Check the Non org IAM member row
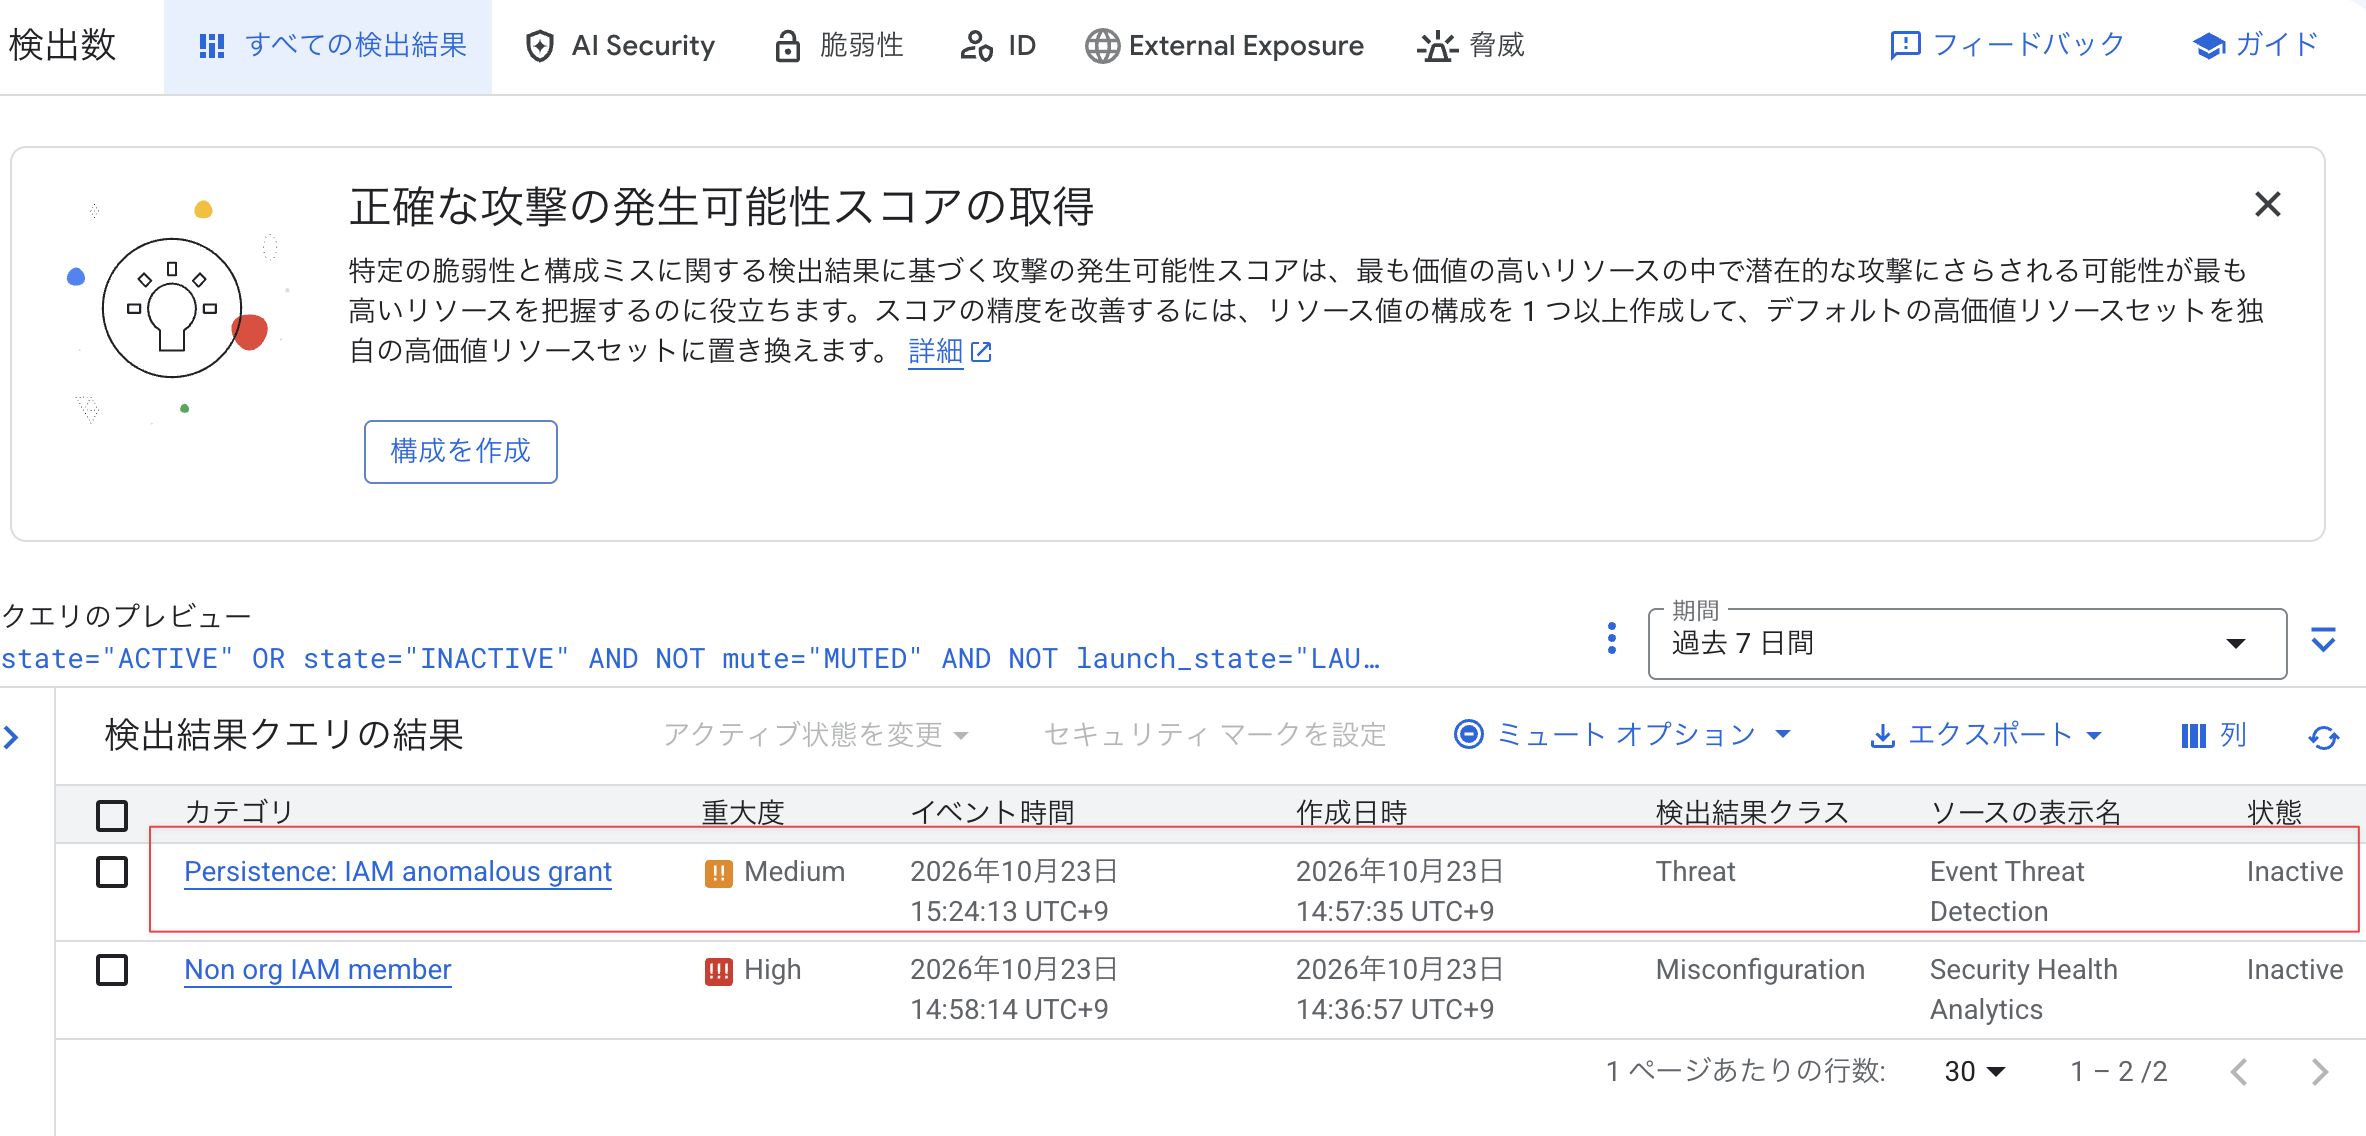Viewport: 2366px width, 1136px height. [x=112, y=970]
